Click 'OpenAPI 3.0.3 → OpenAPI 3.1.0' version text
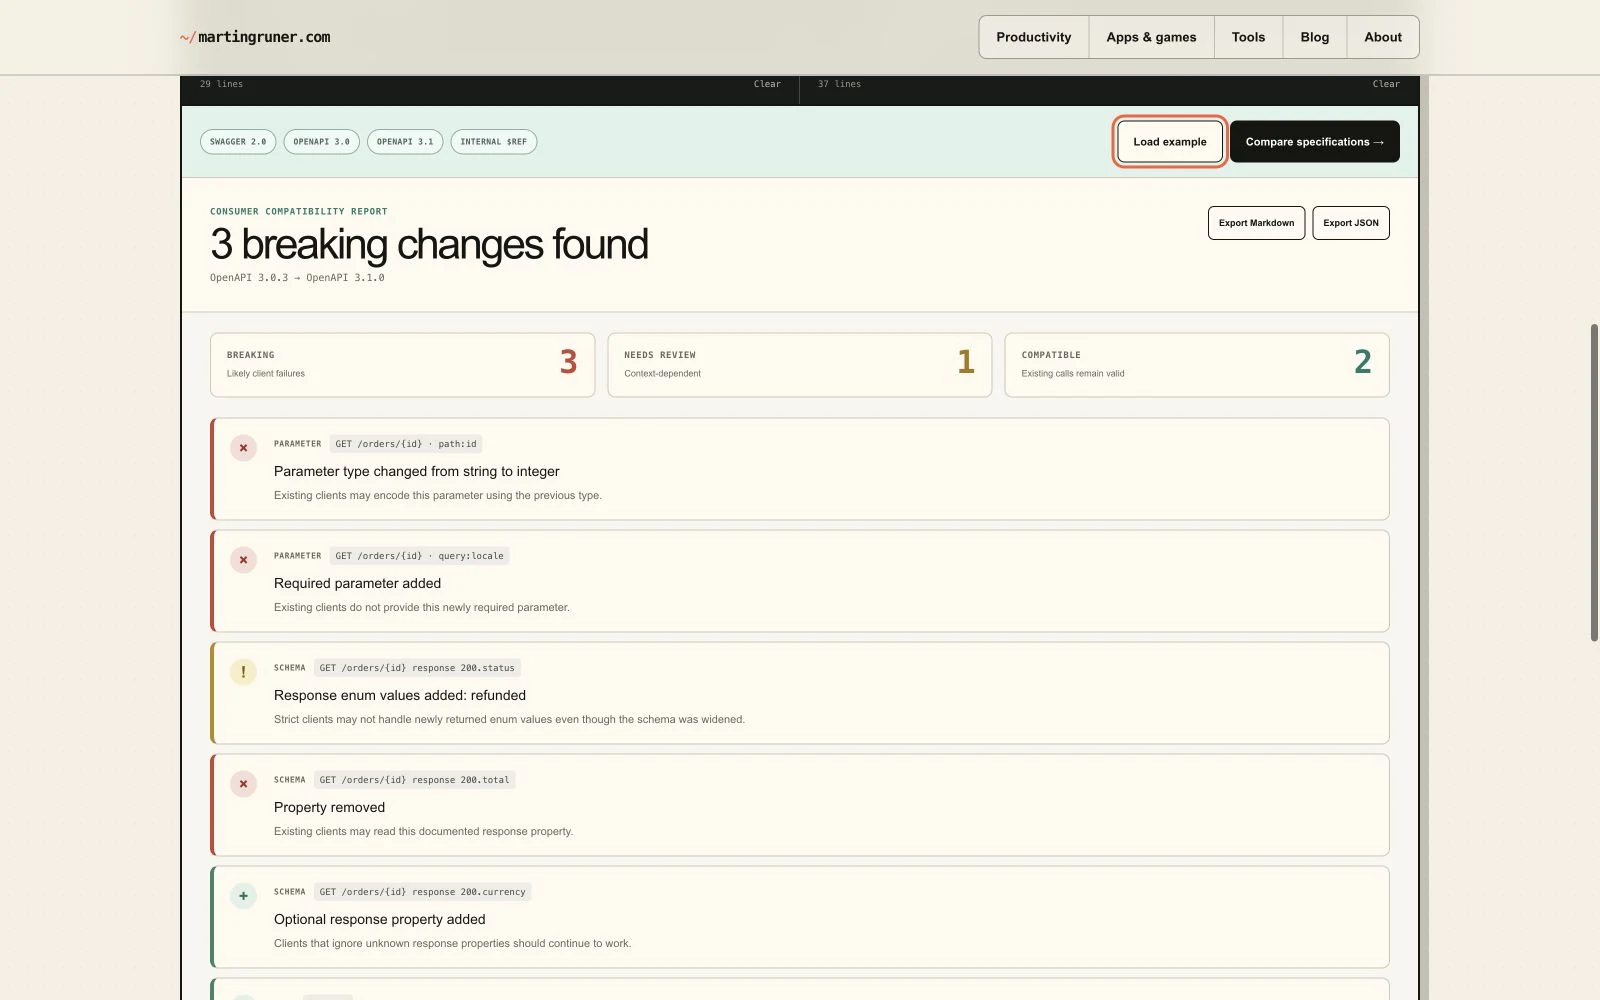This screenshot has height=1000, width=1600. (297, 278)
